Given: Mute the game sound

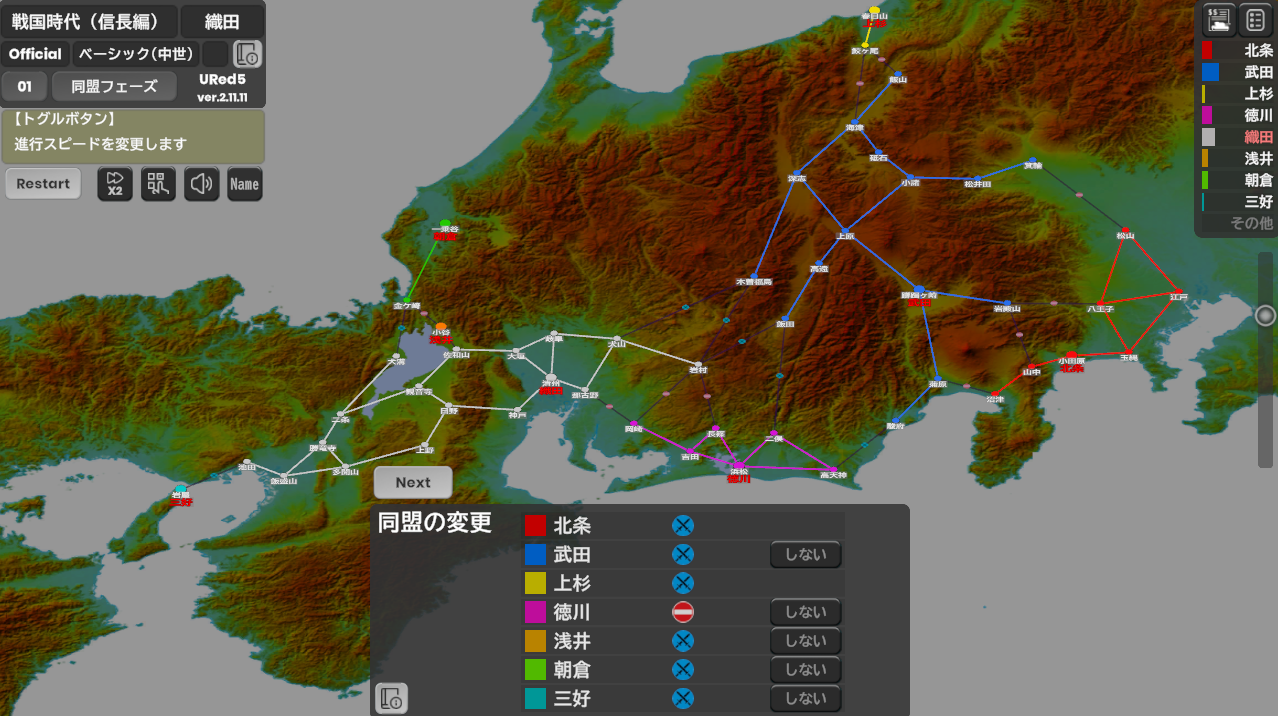Looking at the screenshot, I should click(x=202, y=184).
